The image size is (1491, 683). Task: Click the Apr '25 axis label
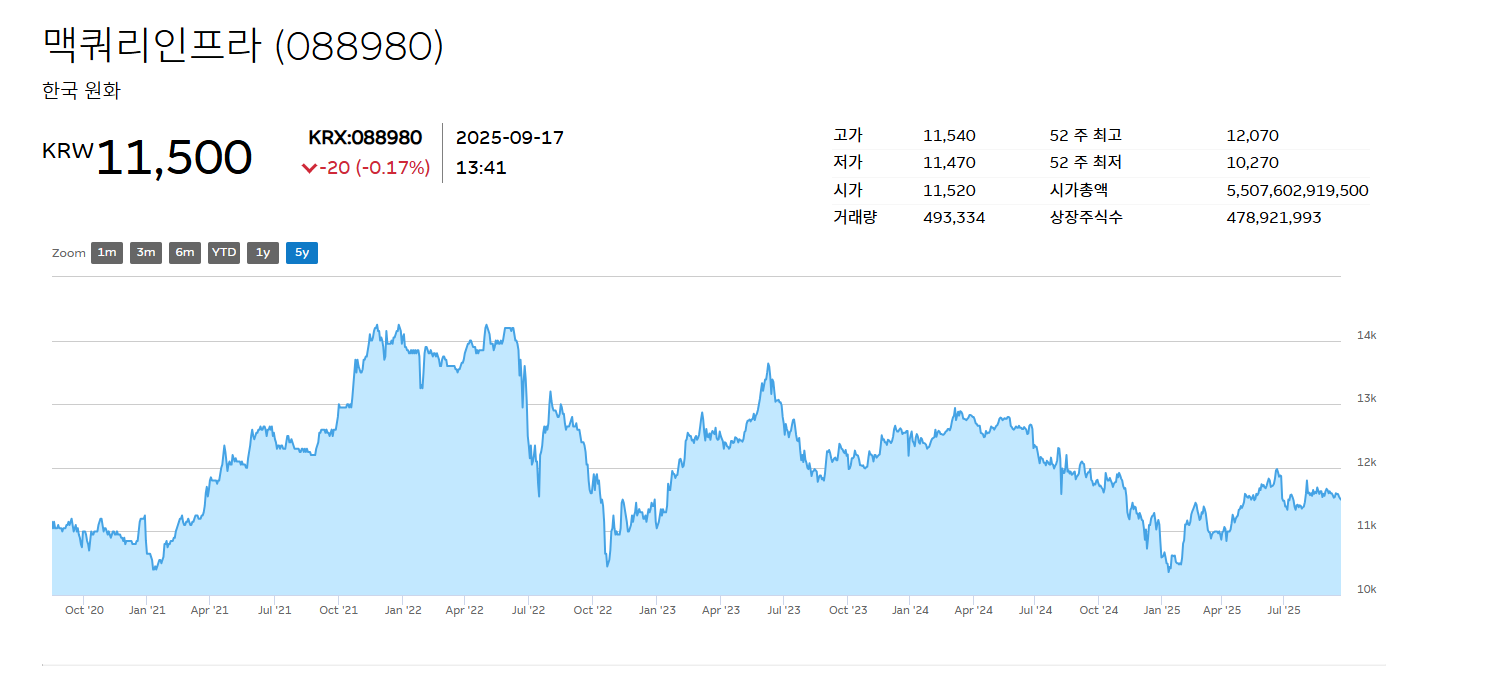(1222, 609)
